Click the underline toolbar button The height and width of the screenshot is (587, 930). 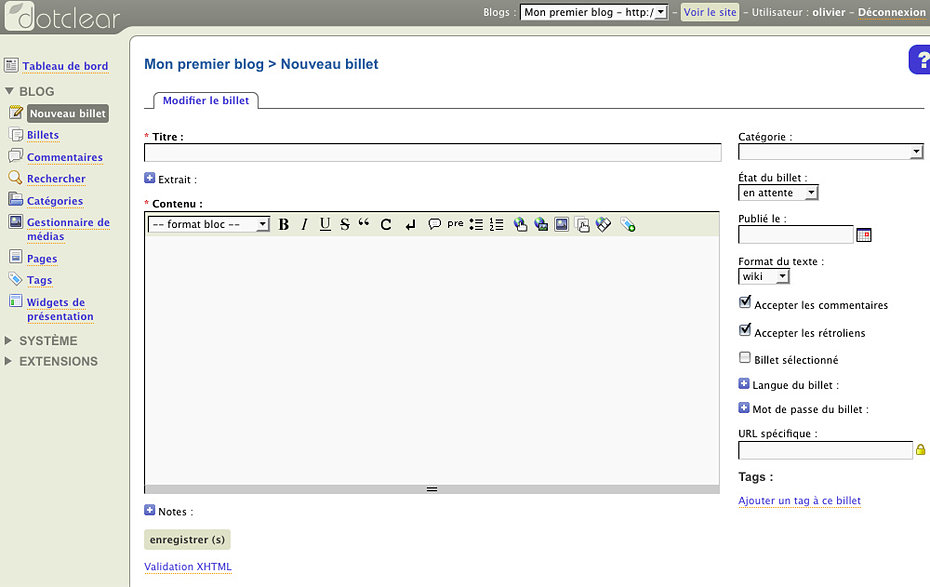click(325, 225)
